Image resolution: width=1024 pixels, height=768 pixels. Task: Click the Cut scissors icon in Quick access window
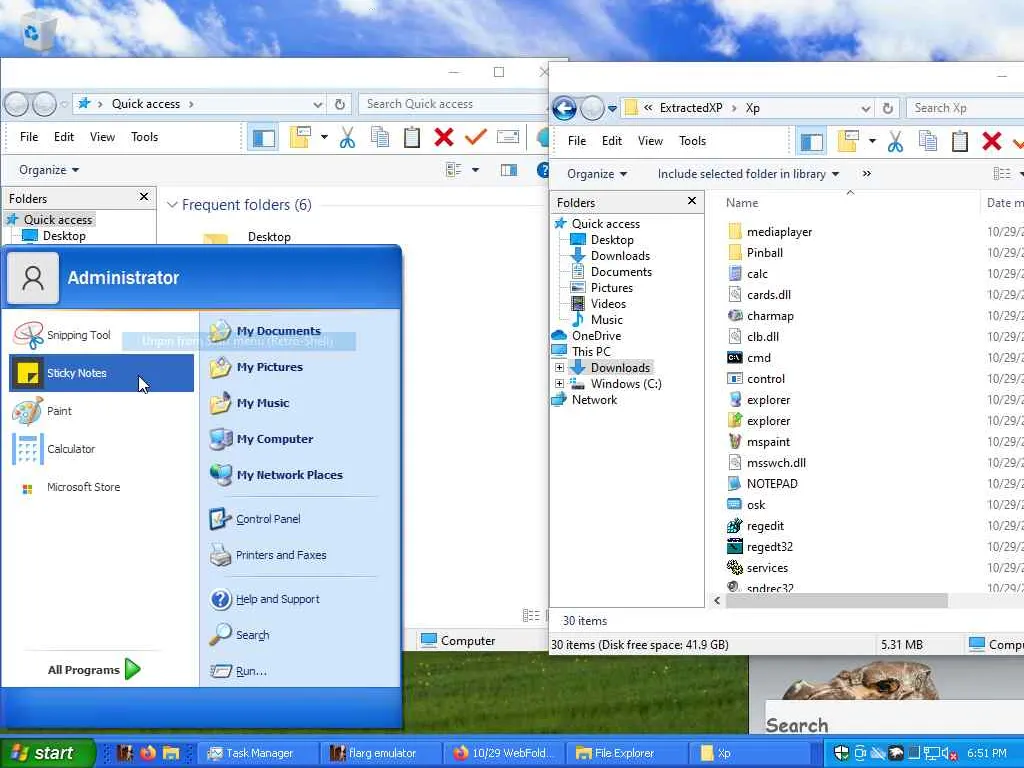click(x=347, y=138)
